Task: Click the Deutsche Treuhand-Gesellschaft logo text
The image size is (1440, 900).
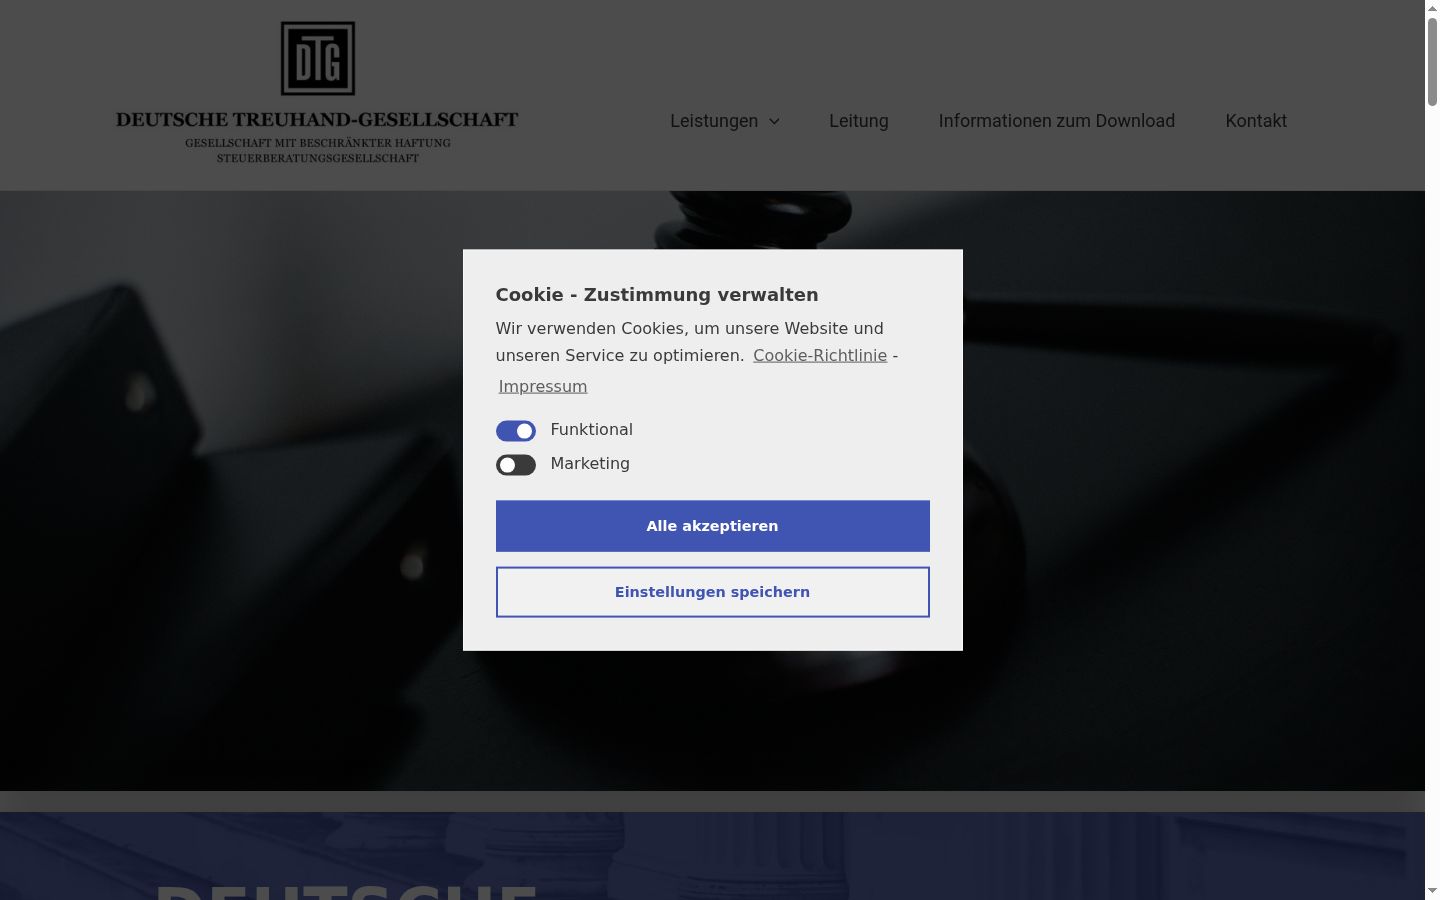Action: point(317,120)
